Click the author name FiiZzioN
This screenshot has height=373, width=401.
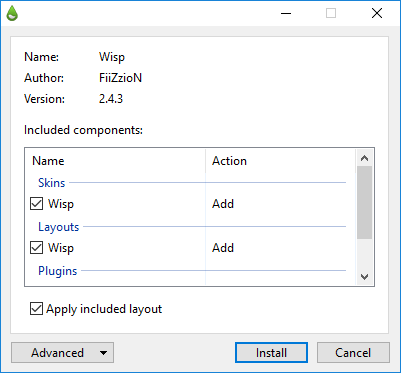click(120, 78)
